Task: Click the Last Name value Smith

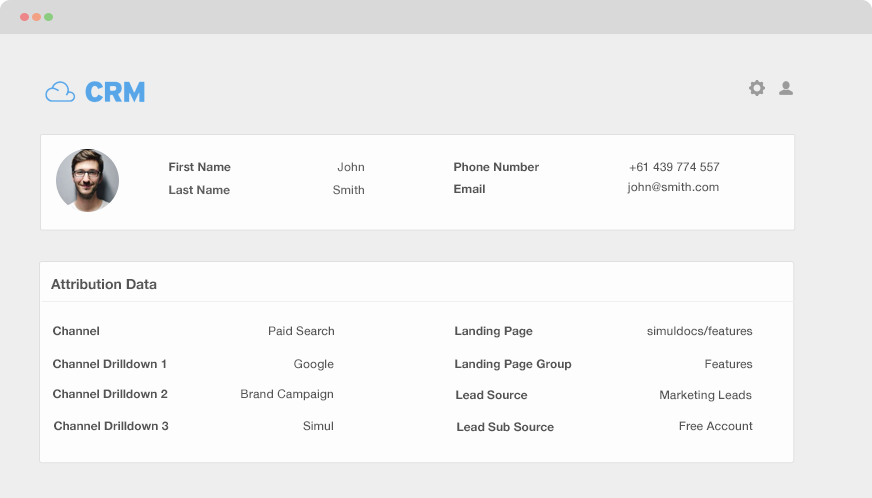Action: pyautogui.click(x=348, y=190)
